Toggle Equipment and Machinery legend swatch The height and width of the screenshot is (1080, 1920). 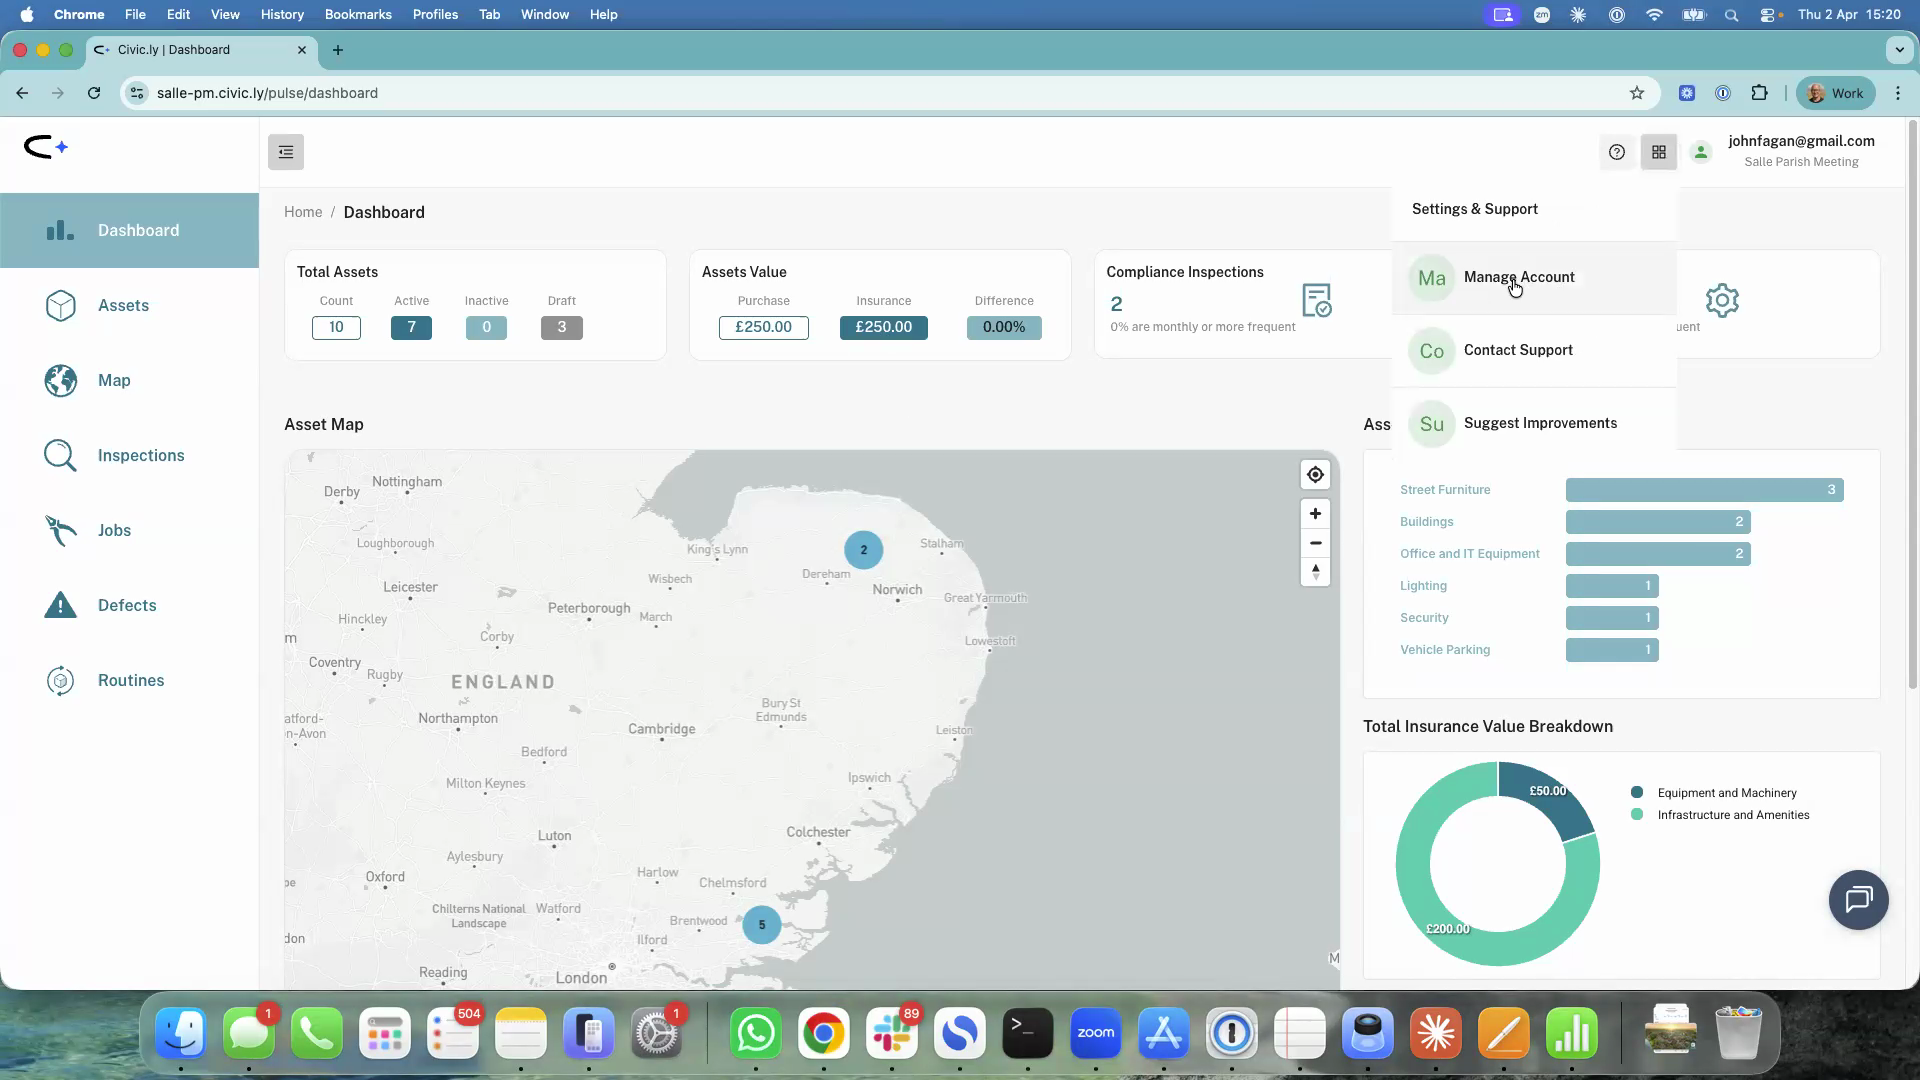coord(1637,792)
